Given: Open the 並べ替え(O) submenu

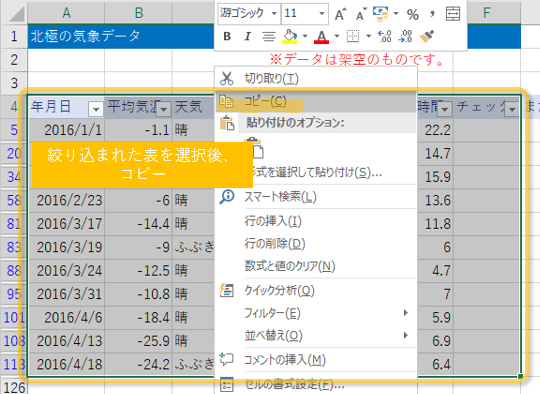Looking at the screenshot, I should tap(316, 335).
